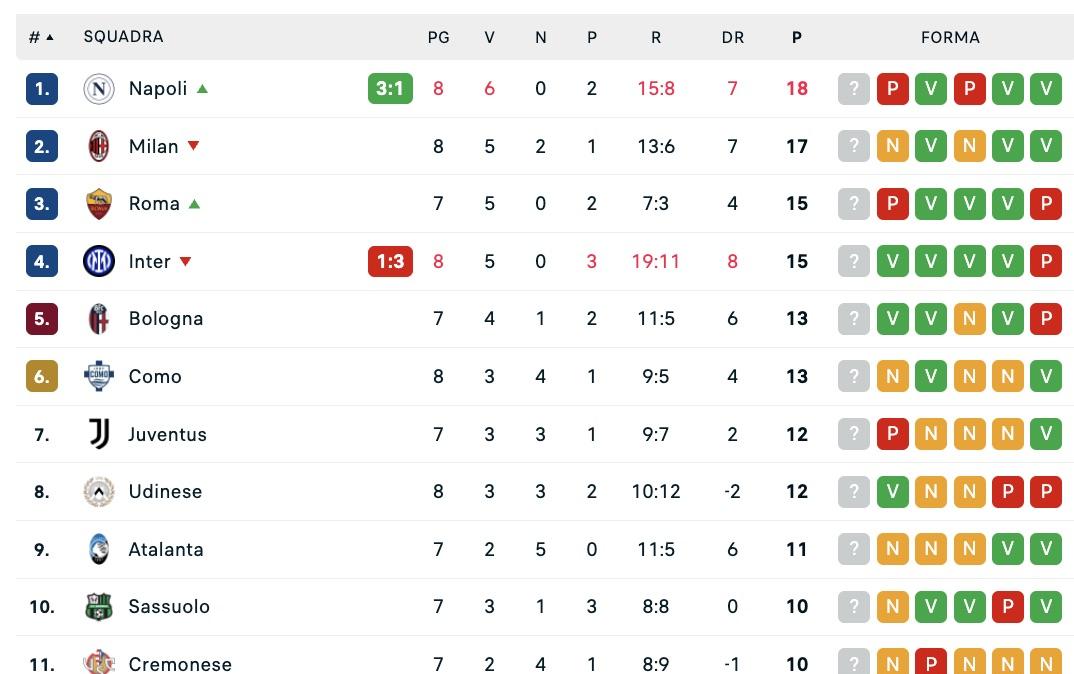This screenshot has width=1074, height=674.
Task: Open the Cremonese team page link
Action: (x=180, y=663)
